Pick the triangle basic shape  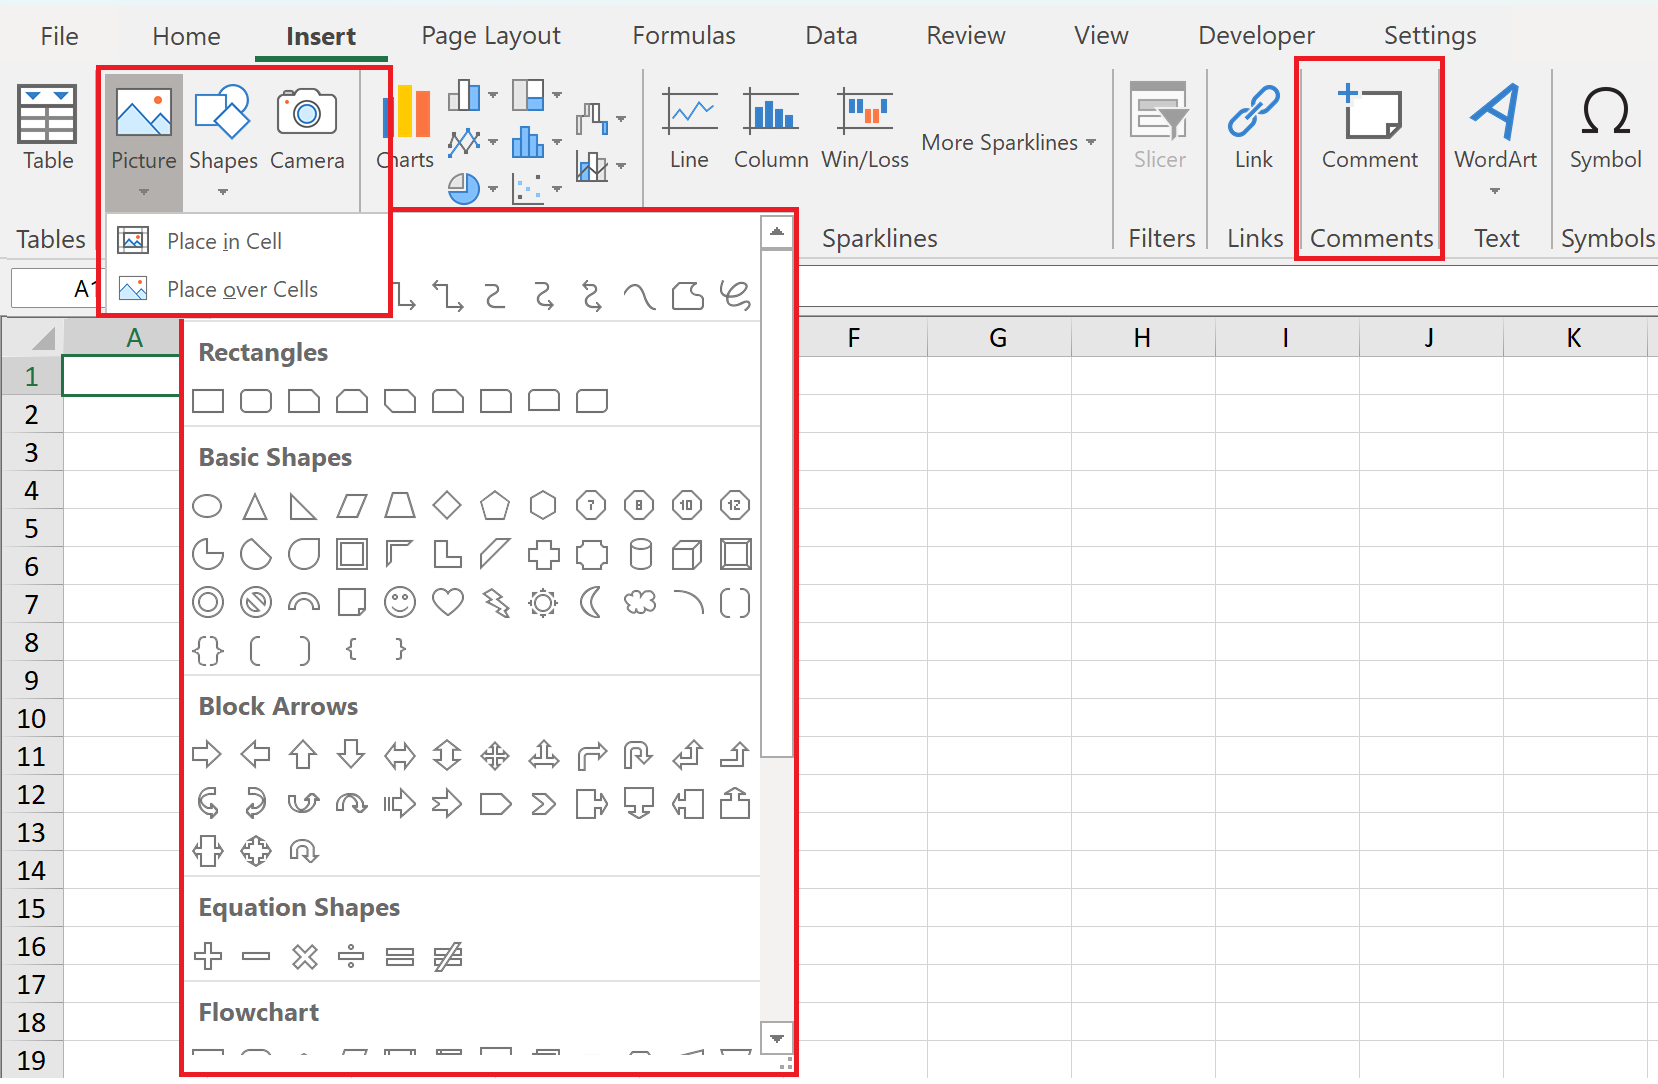click(x=255, y=506)
